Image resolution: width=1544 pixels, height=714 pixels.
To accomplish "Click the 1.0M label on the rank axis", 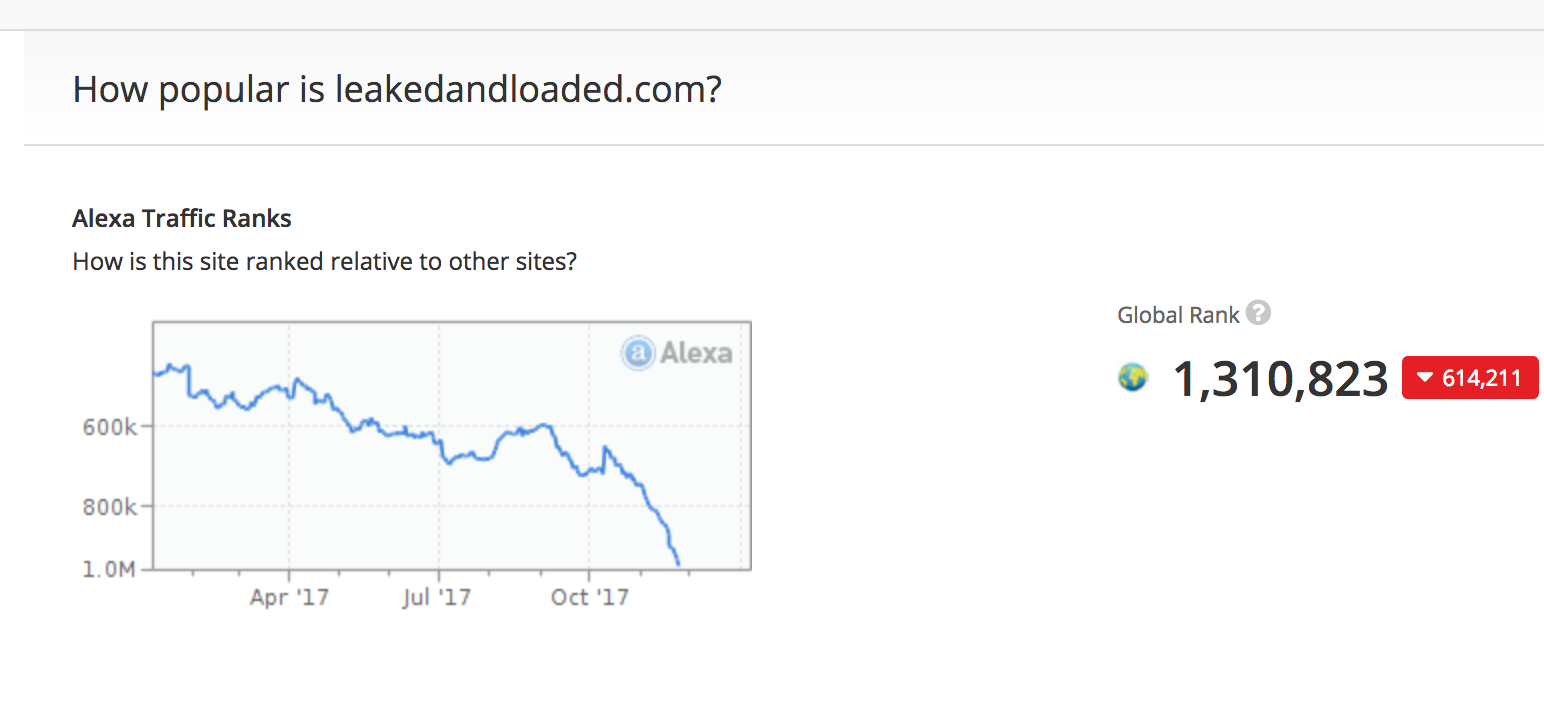I will point(110,570).
